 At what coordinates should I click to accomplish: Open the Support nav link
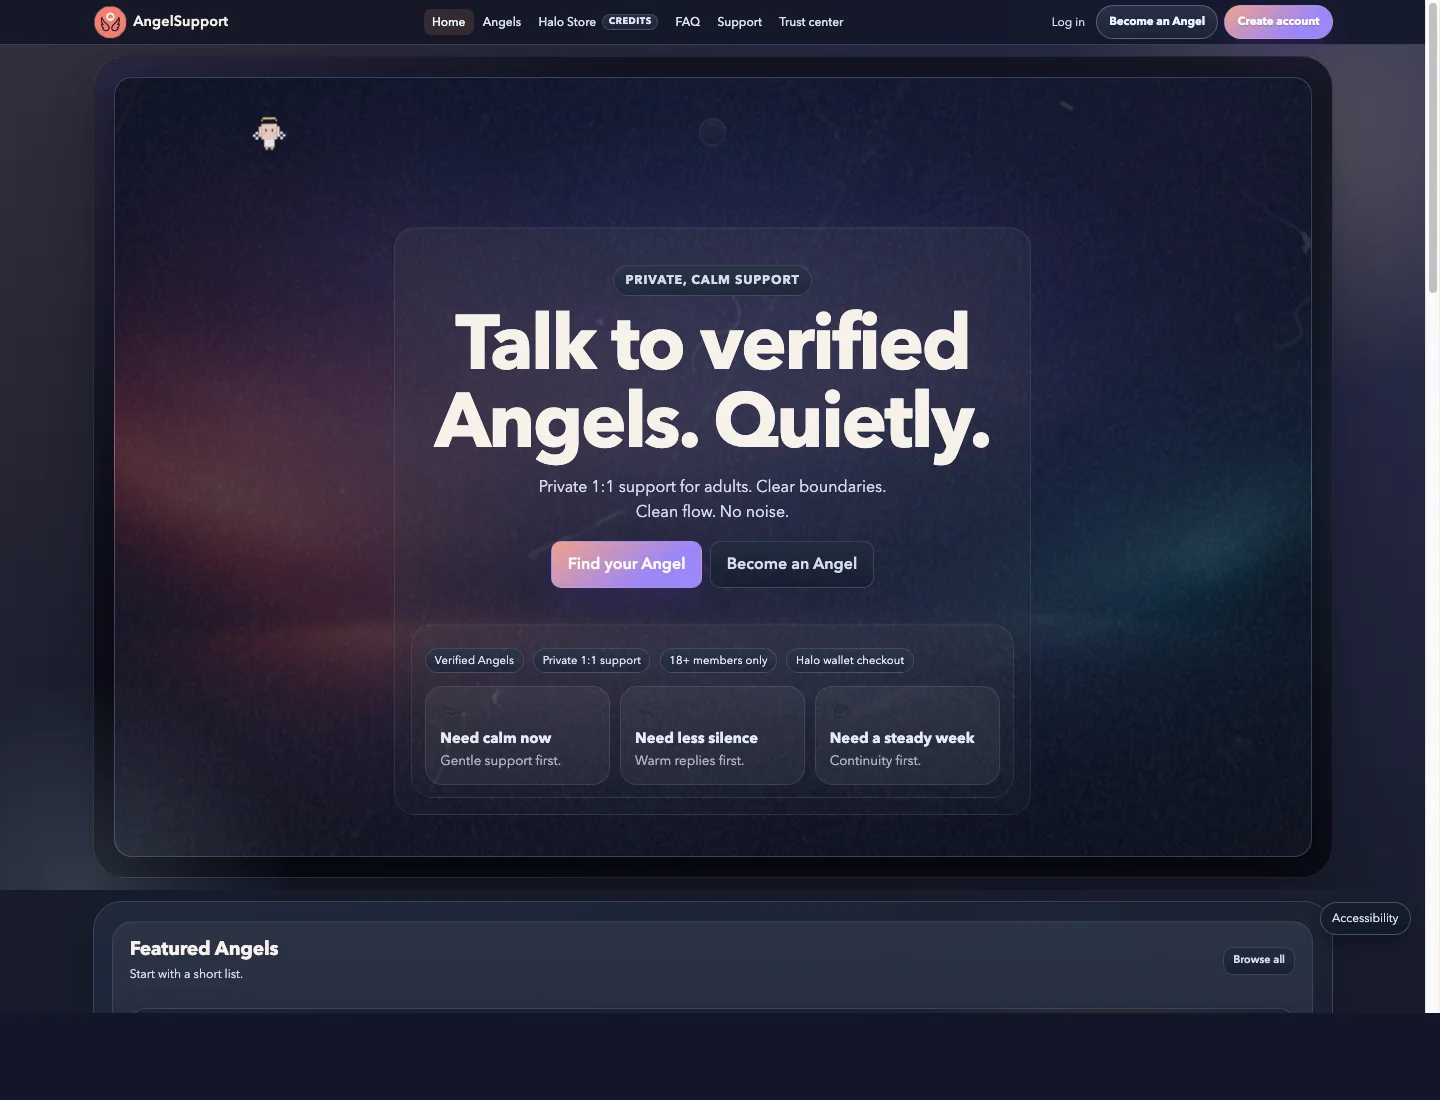click(x=739, y=22)
